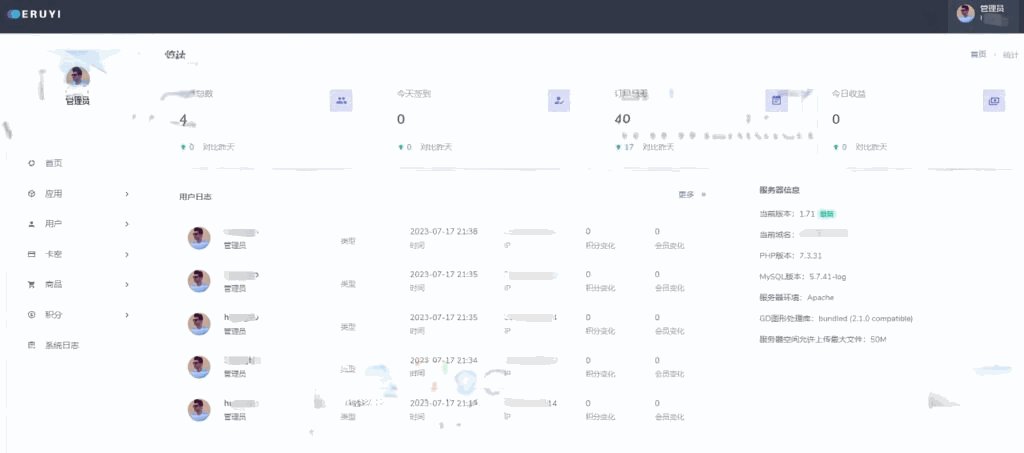Click the 管理员 name under sidebar avatar
The width and height of the screenshot is (1024, 453).
[x=78, y=101]
